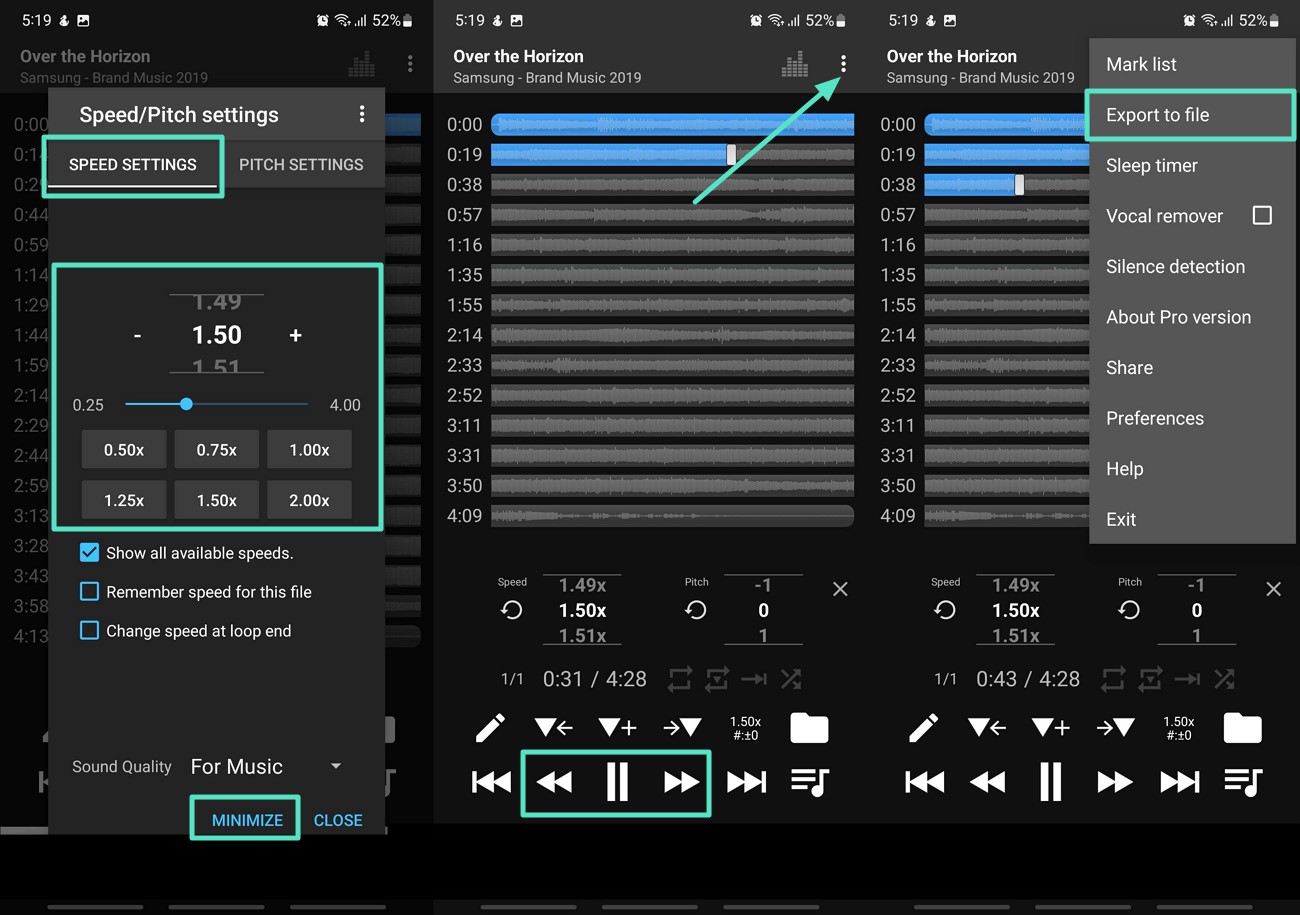Image resolution: width=1300 pixels, height=915 pixels.
Task: Select the 2.00x speed preset
Action: click(309, 500)
